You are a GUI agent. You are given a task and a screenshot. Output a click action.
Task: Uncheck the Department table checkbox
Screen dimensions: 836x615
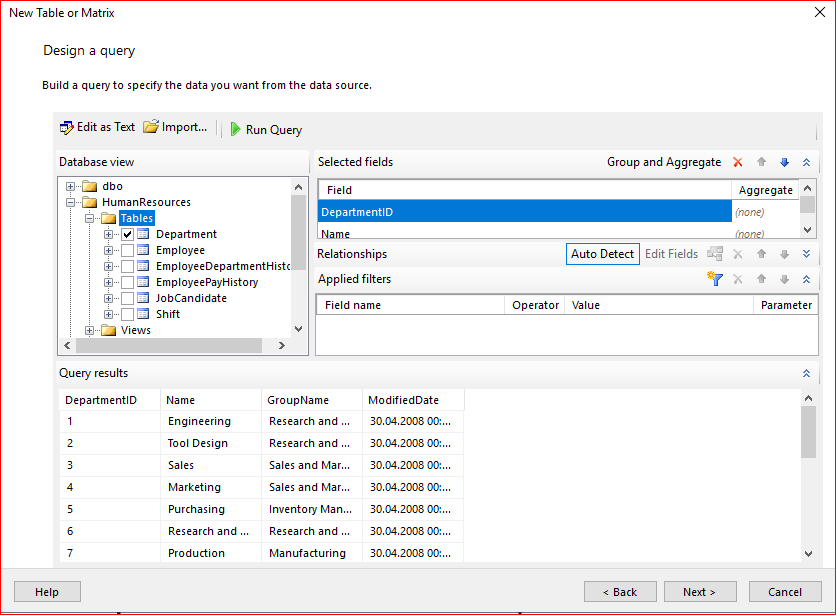pyautogui.click(x=127, y=234)
